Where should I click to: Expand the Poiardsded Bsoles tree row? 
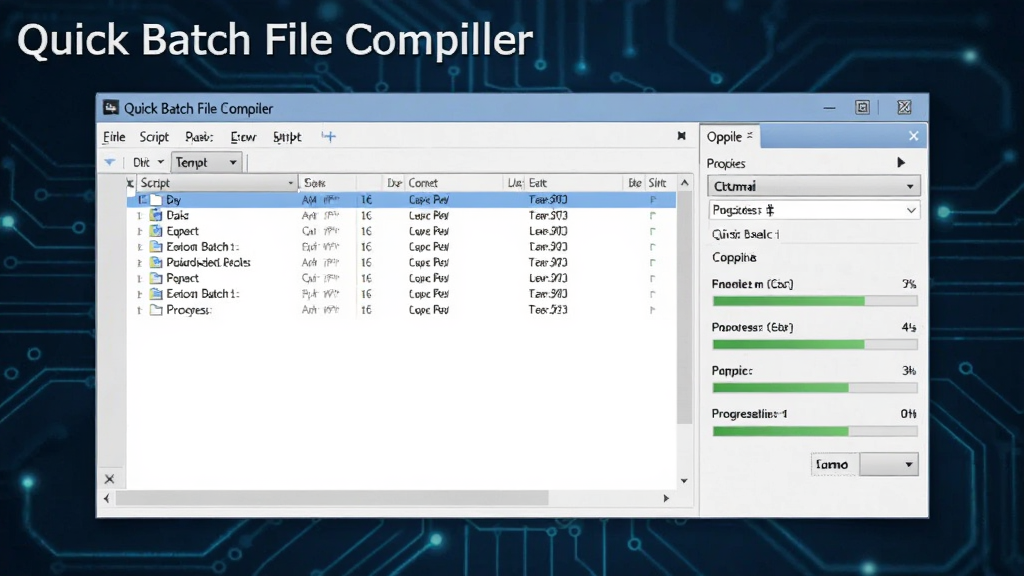(140, 263)
